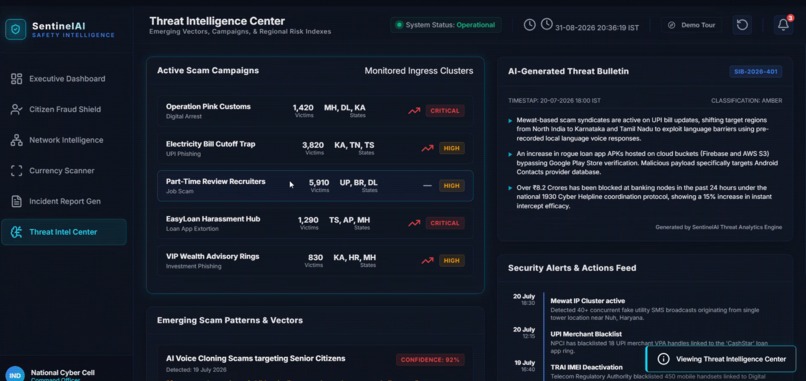Open EasyLoan Harassment Hub campaign
This screenshot has width=806, height=381.
point(315,223)
